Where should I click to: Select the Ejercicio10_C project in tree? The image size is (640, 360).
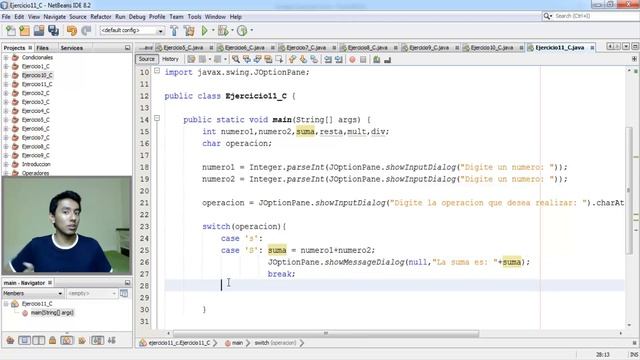[x=37, y=76]
